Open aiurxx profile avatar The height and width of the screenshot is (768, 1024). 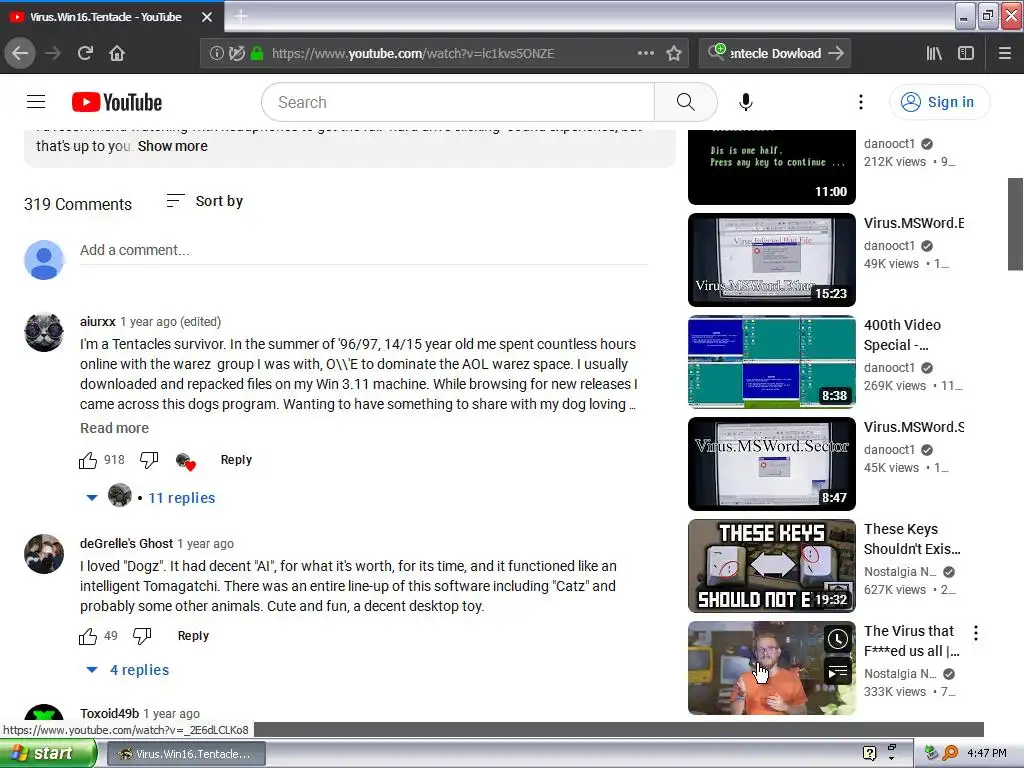44,332
